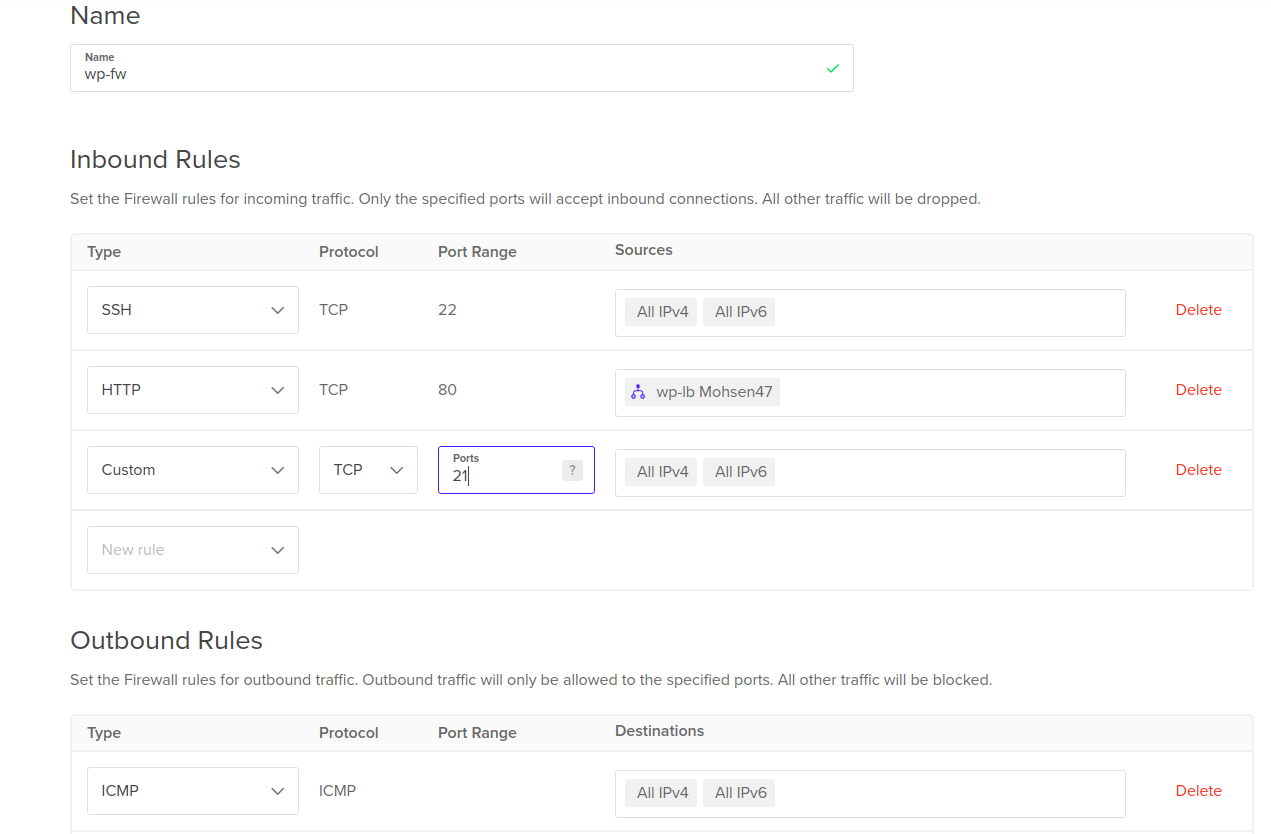Click the load balancer icon in wp-lb Mohsen47 tag

tap(638, 392)
